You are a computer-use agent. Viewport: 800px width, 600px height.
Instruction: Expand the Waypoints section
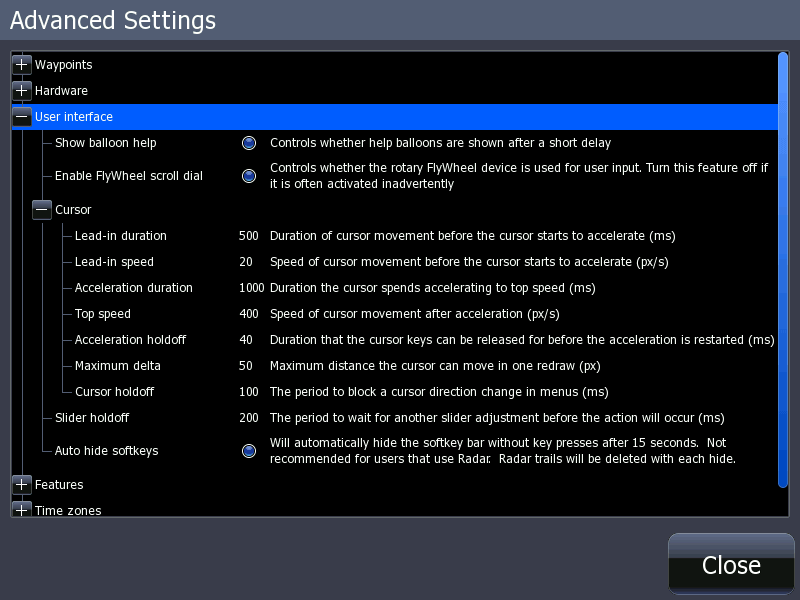(21, 64)
